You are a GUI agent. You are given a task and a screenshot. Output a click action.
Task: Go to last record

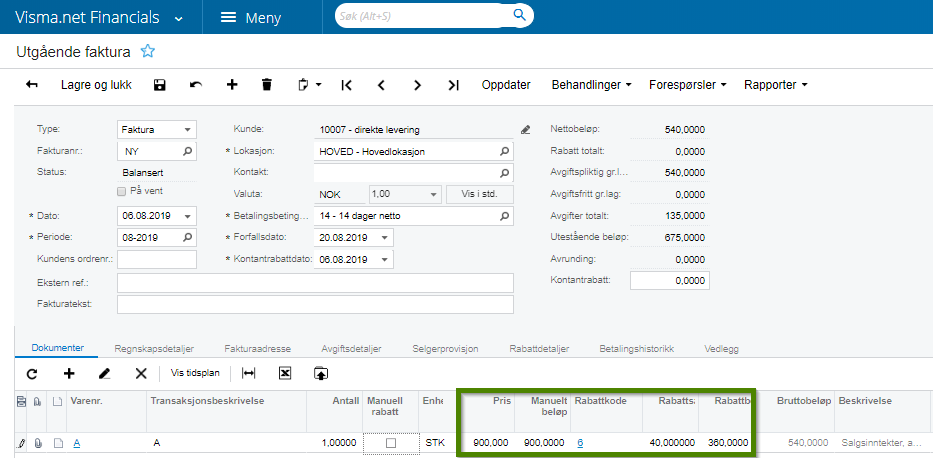point(453,85)
